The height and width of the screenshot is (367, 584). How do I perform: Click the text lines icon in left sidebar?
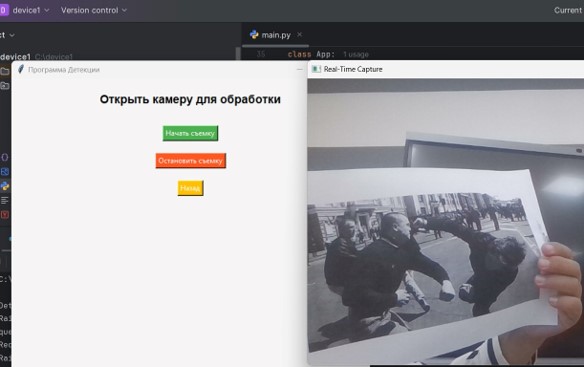(x=4, y=200)
